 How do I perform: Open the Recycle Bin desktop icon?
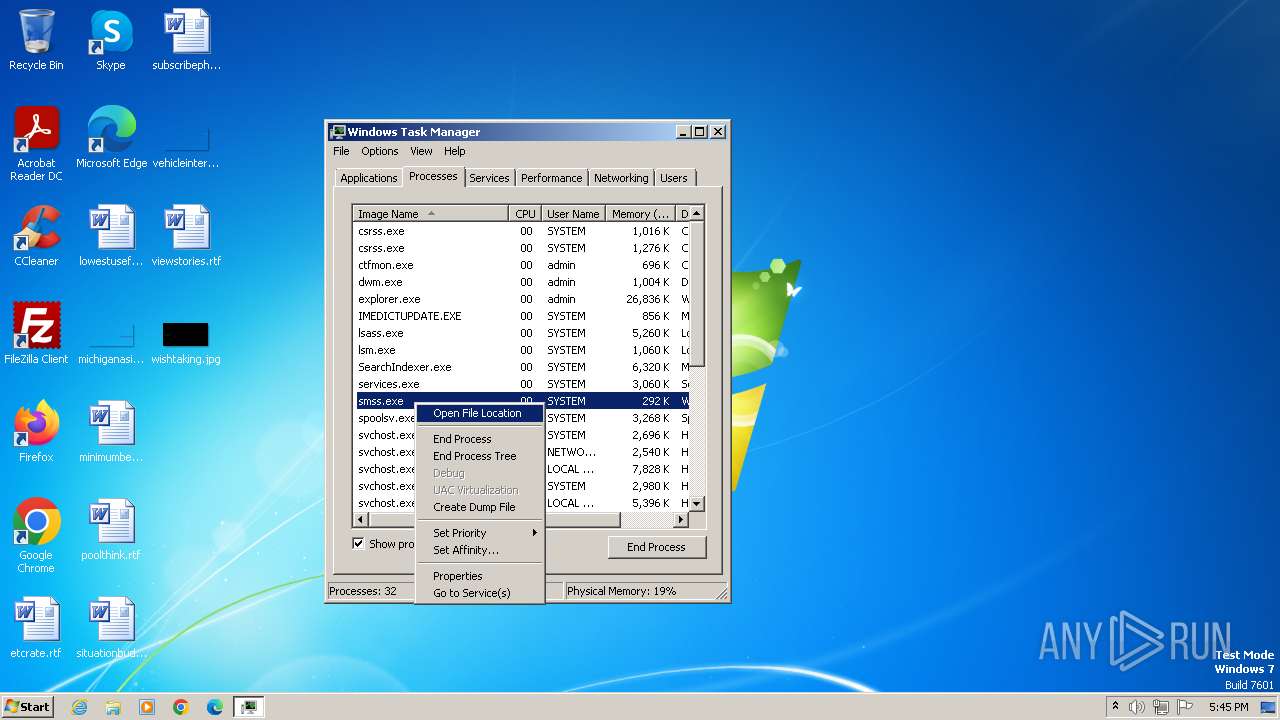[36, 40]
